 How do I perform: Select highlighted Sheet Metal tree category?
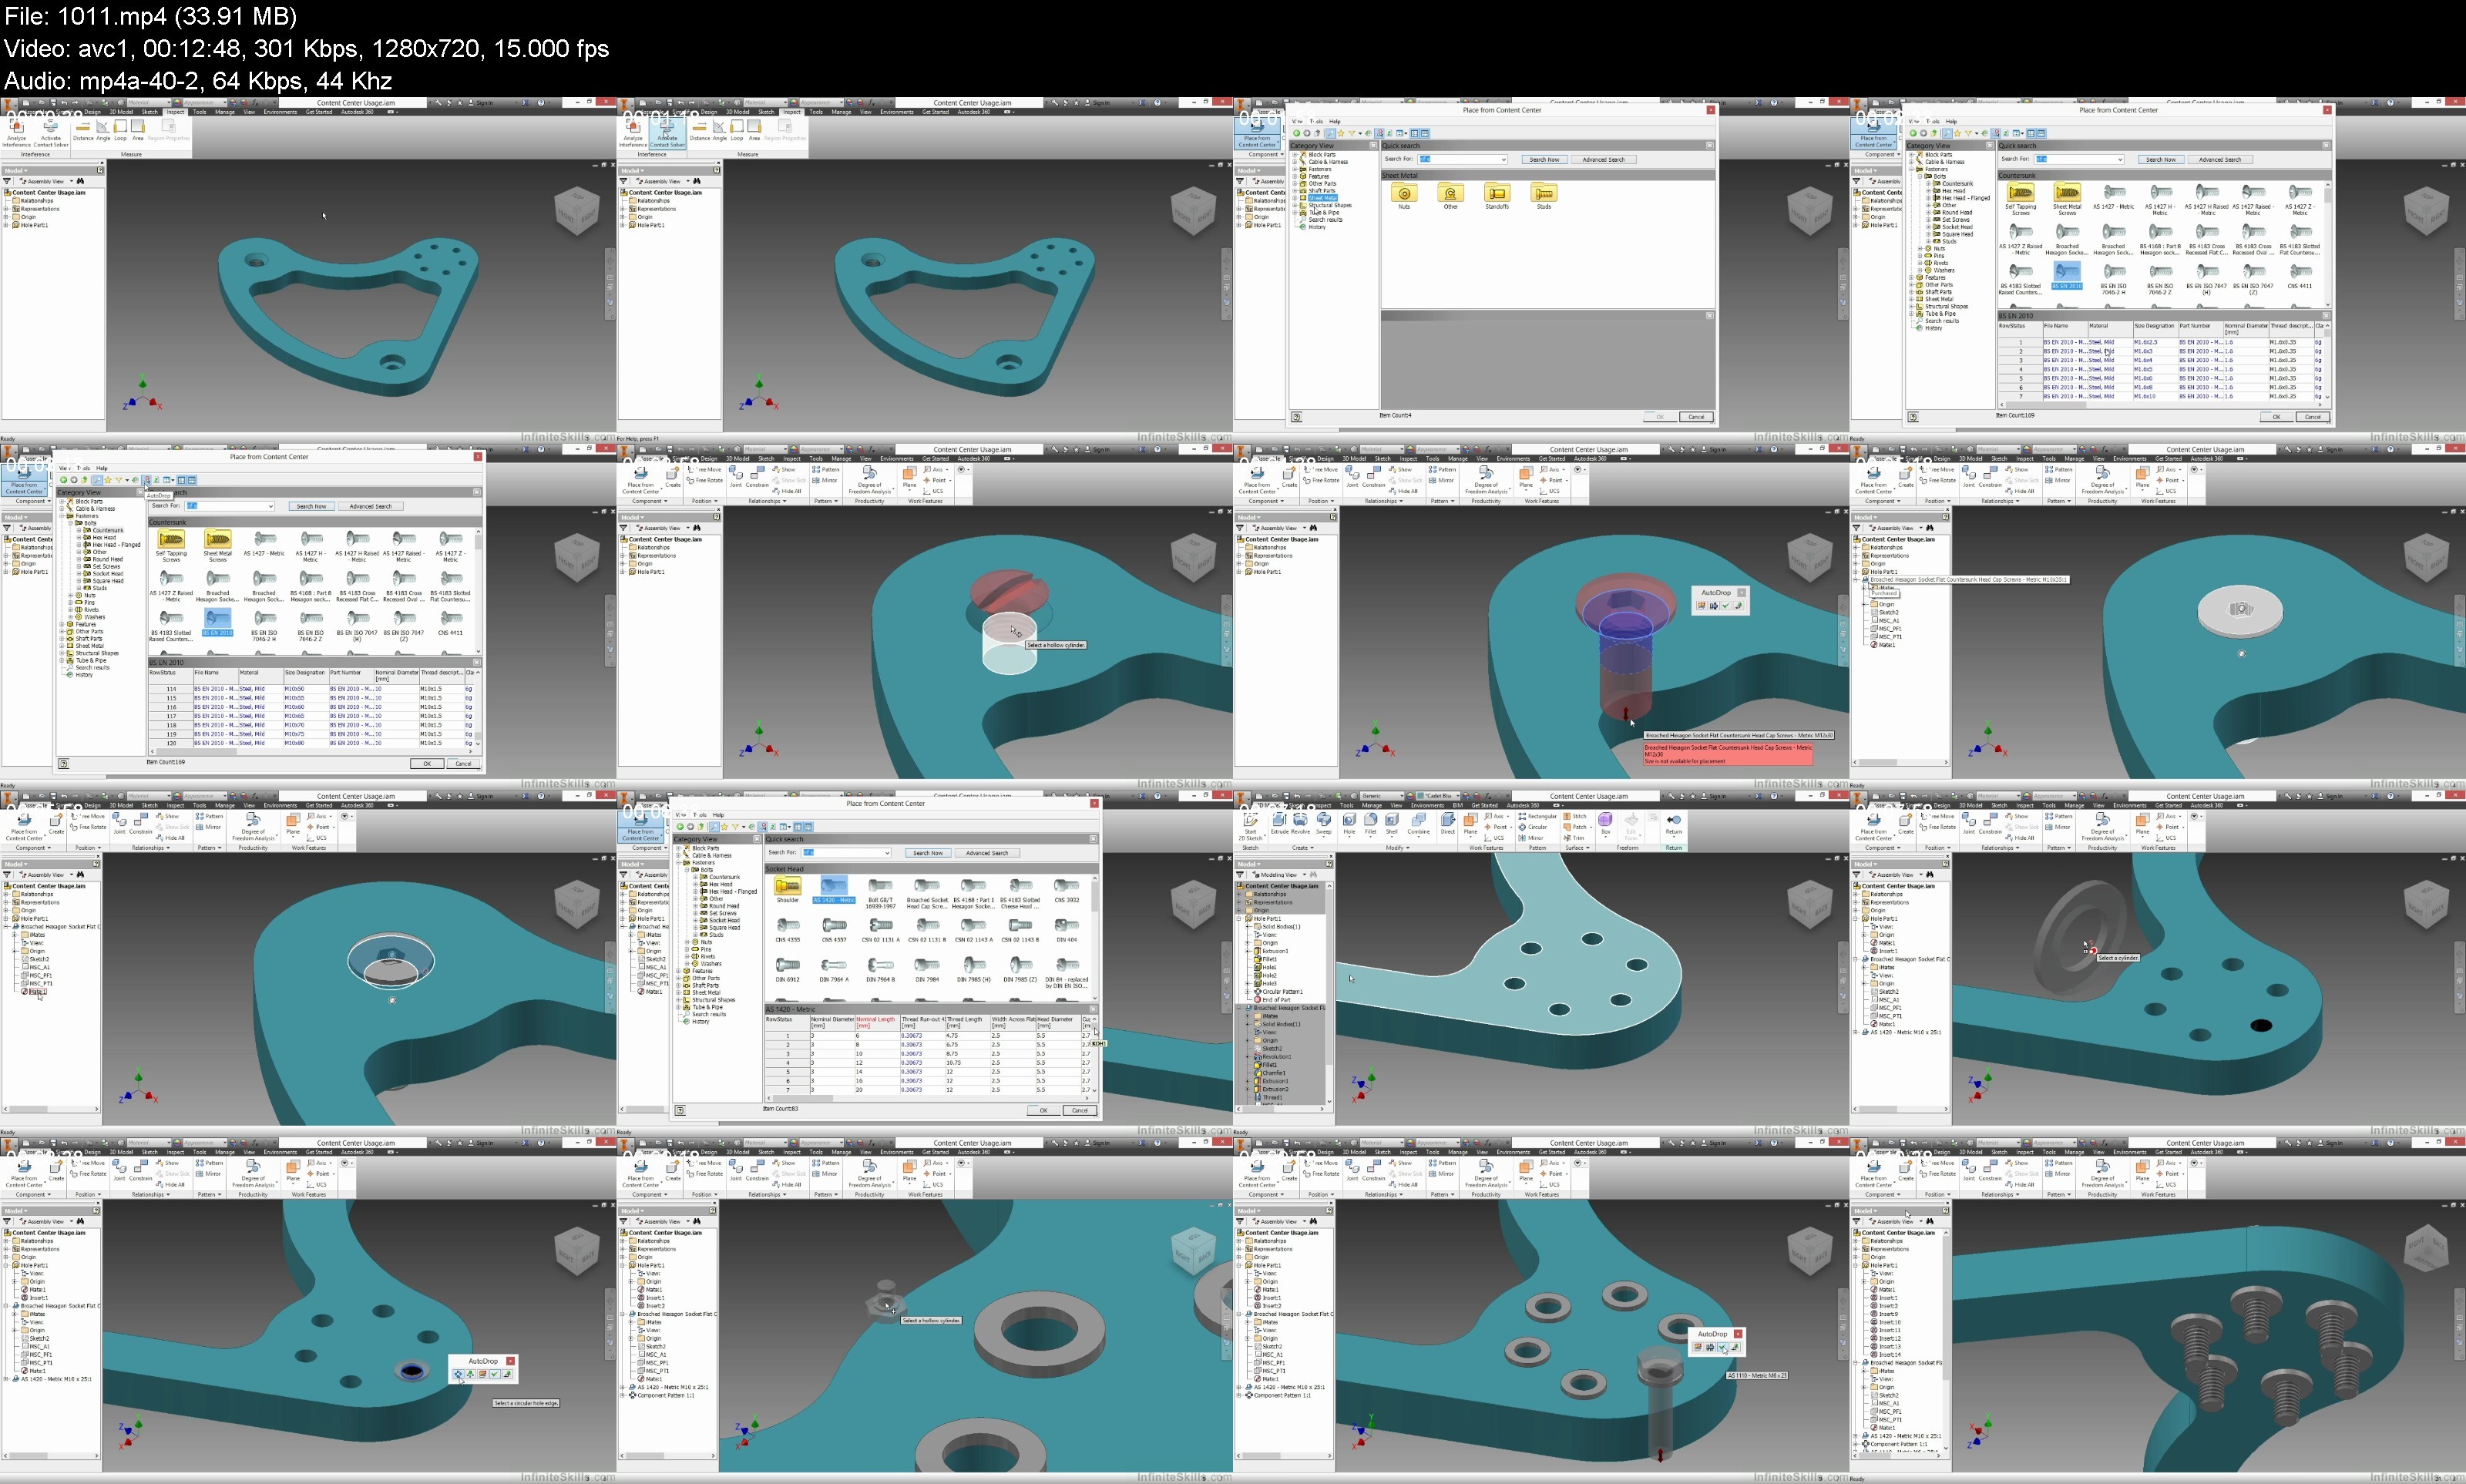tap(1322, 198)
